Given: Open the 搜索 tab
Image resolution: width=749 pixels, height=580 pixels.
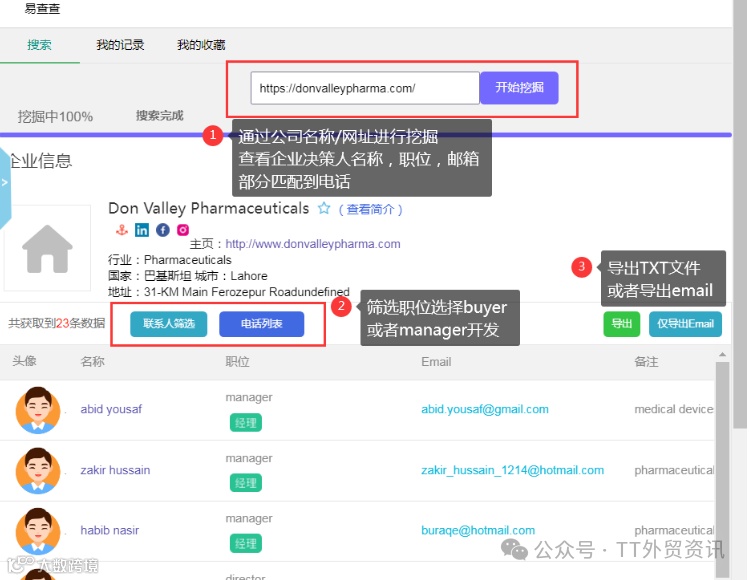Looking at the screenshot, I should (x=39, y=45).
